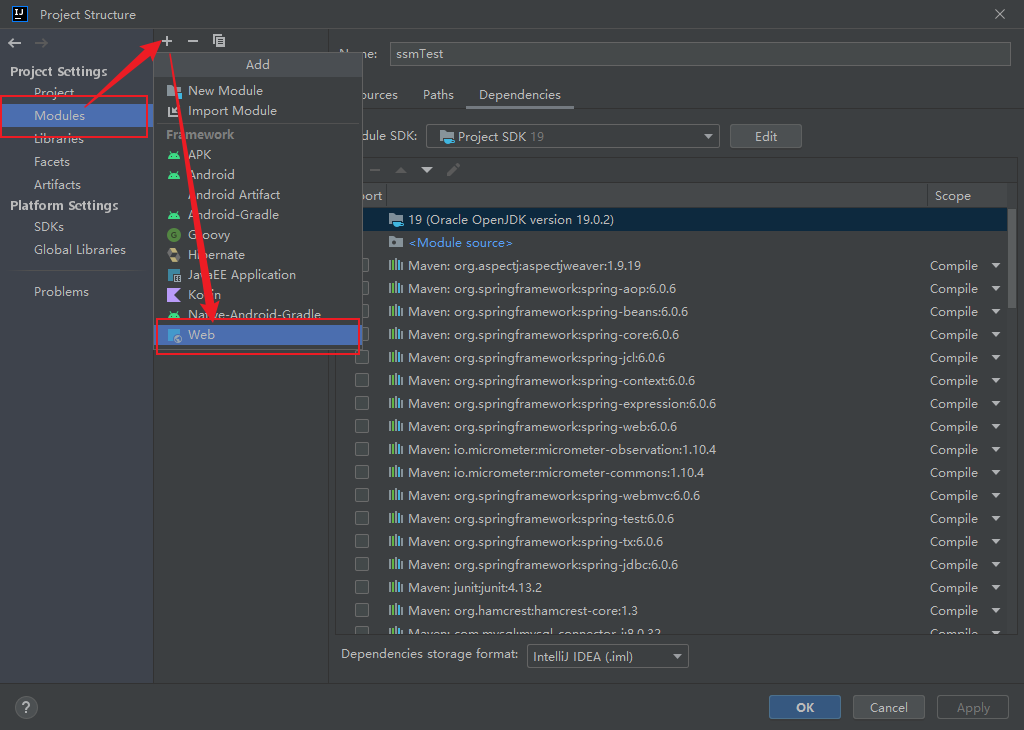The image size is (1024, 730).
Task: Open scope dropdown for aspectjweaver
Action: point(996,266)
